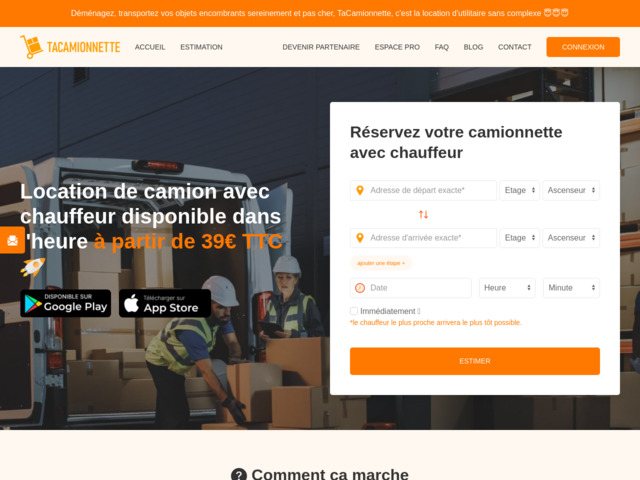The image size is (640, 480).
Task: Open the orange floating mail icon
Action: tap(12, 240)
